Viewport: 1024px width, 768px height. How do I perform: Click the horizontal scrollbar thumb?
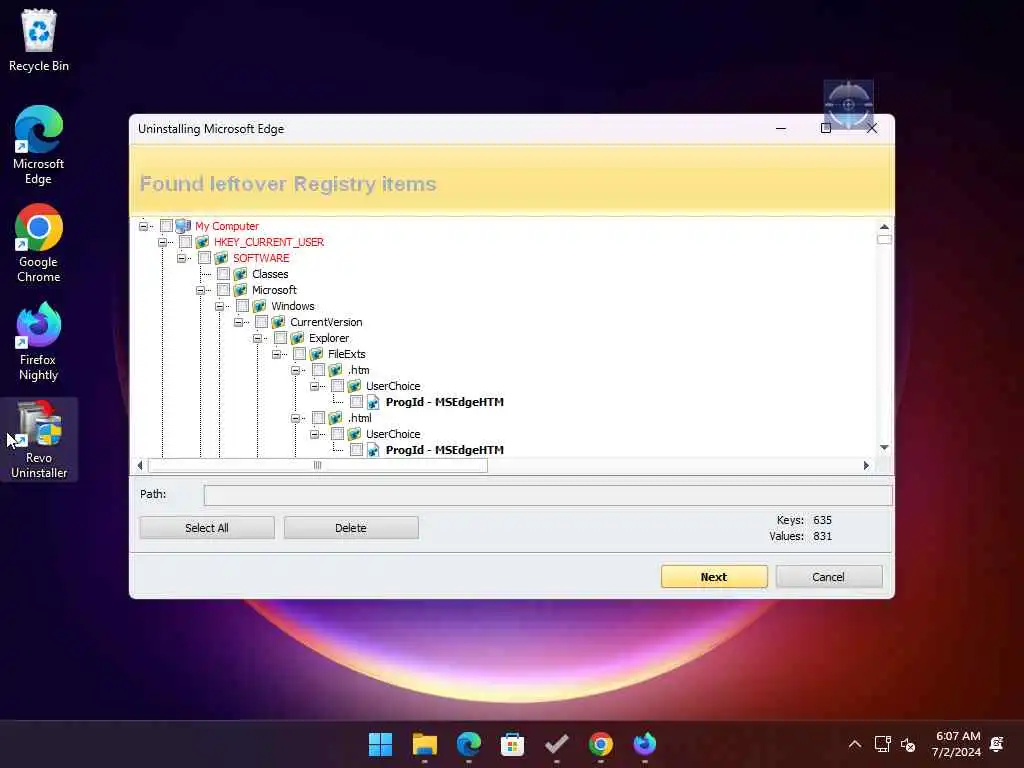pyautogui.click(x=317, y=465)
